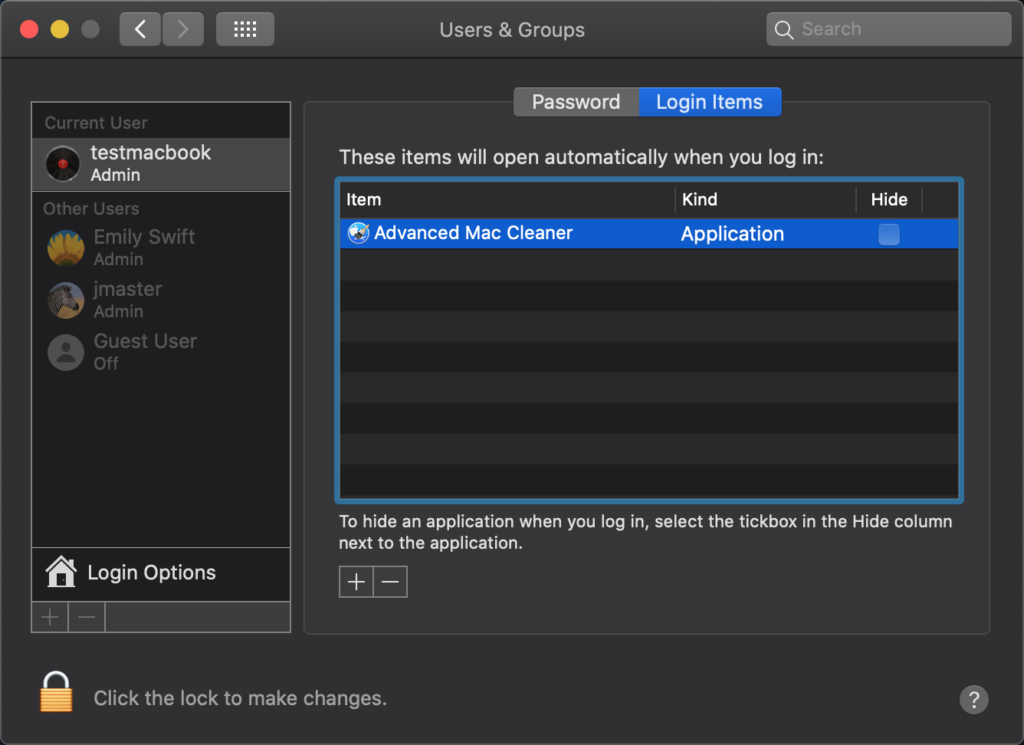Switch to the Password tab
Viewport: 1024px width, 745px height.
576,102
